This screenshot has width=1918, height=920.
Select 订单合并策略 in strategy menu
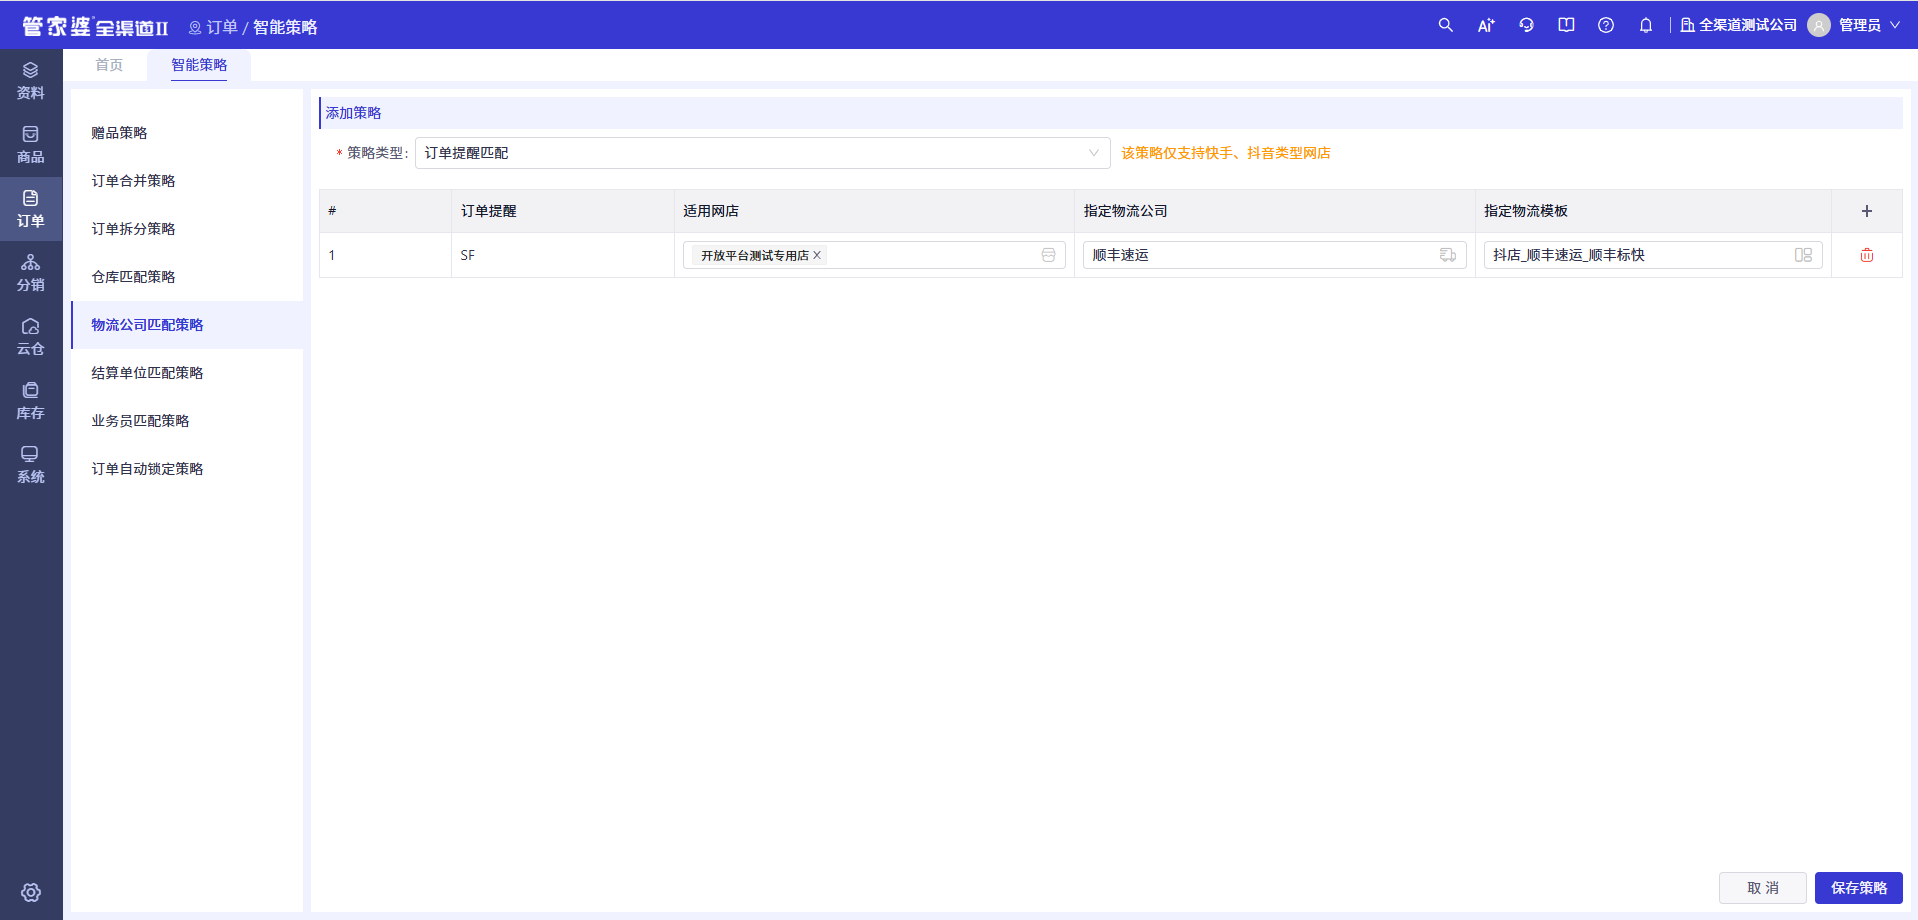click(x=187, y=181)
